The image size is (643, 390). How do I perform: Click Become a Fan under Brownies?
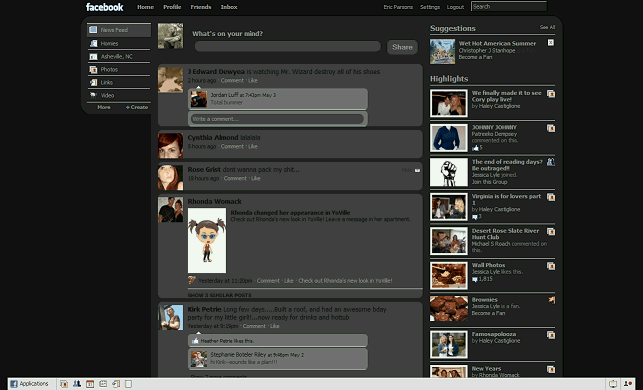pyautogui.click(x=488, y=313)
